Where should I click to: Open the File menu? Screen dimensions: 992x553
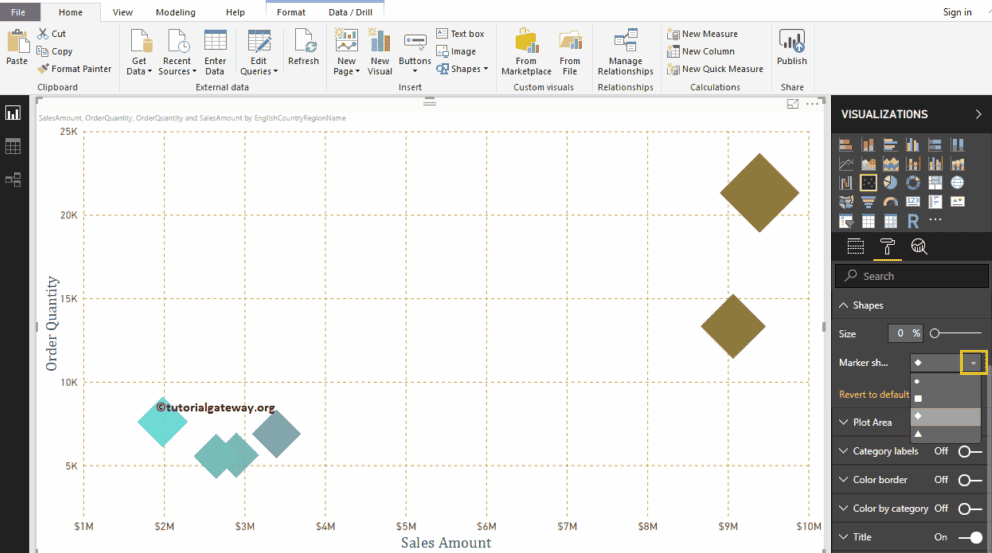[x=18, y=12]
